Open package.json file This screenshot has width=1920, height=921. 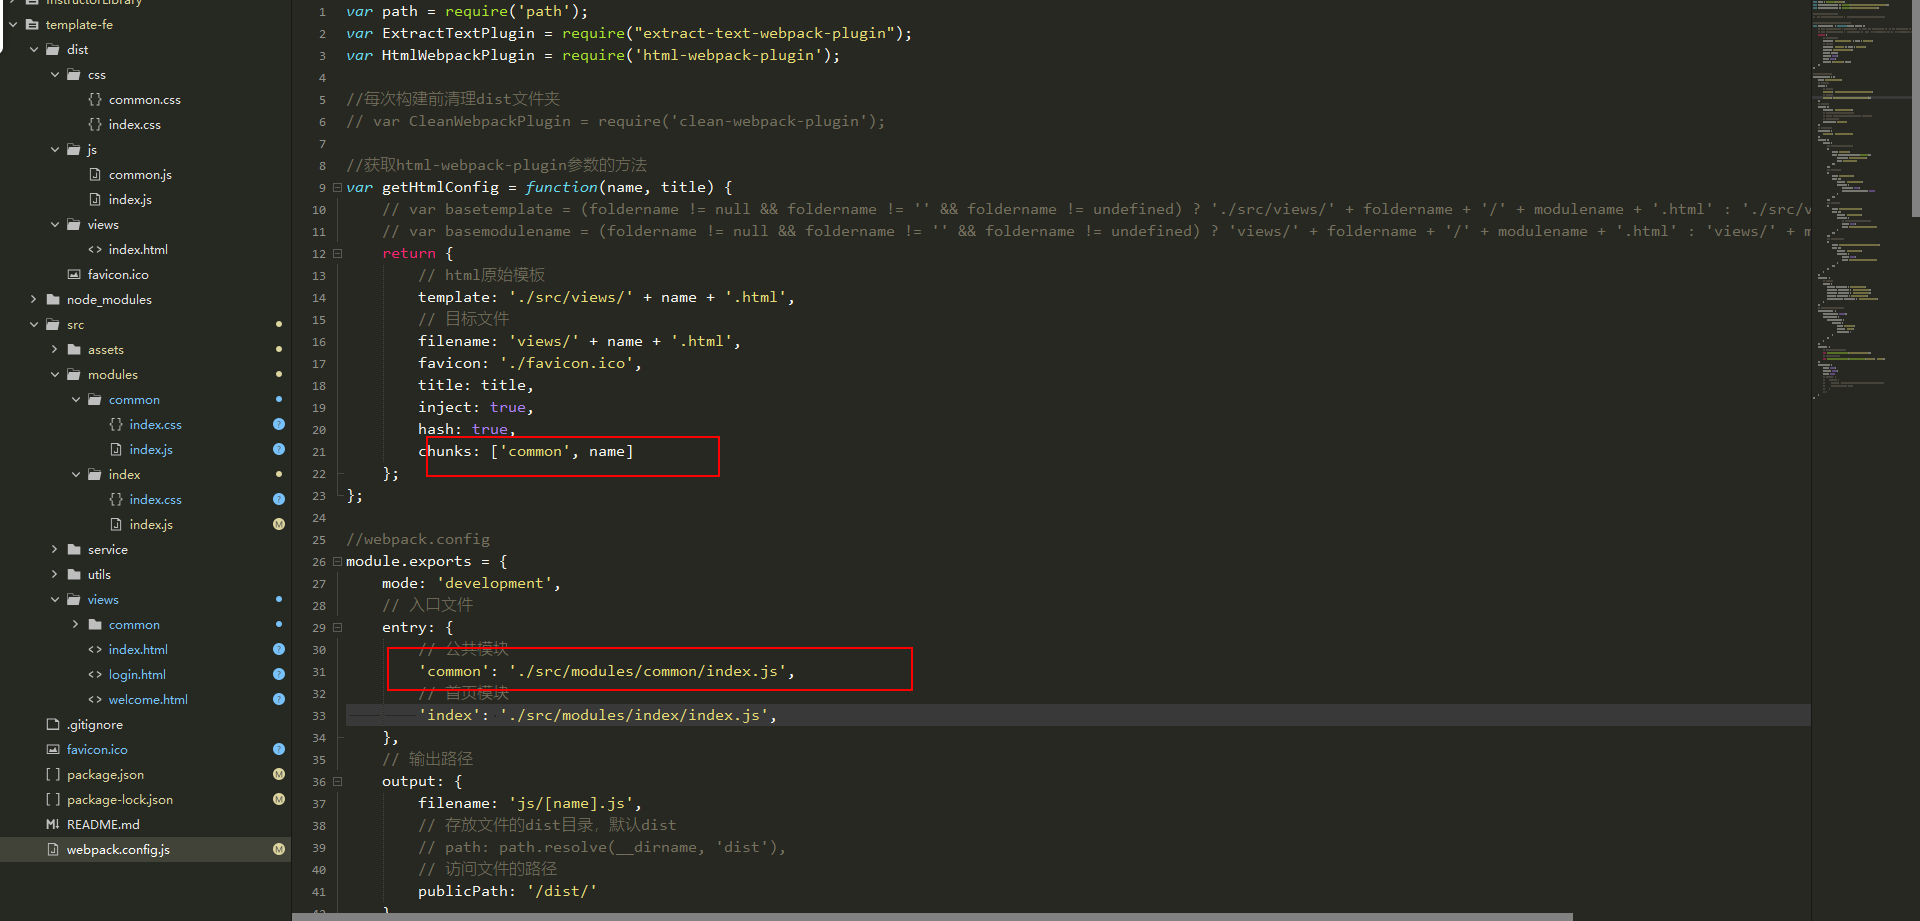(105, 775)
